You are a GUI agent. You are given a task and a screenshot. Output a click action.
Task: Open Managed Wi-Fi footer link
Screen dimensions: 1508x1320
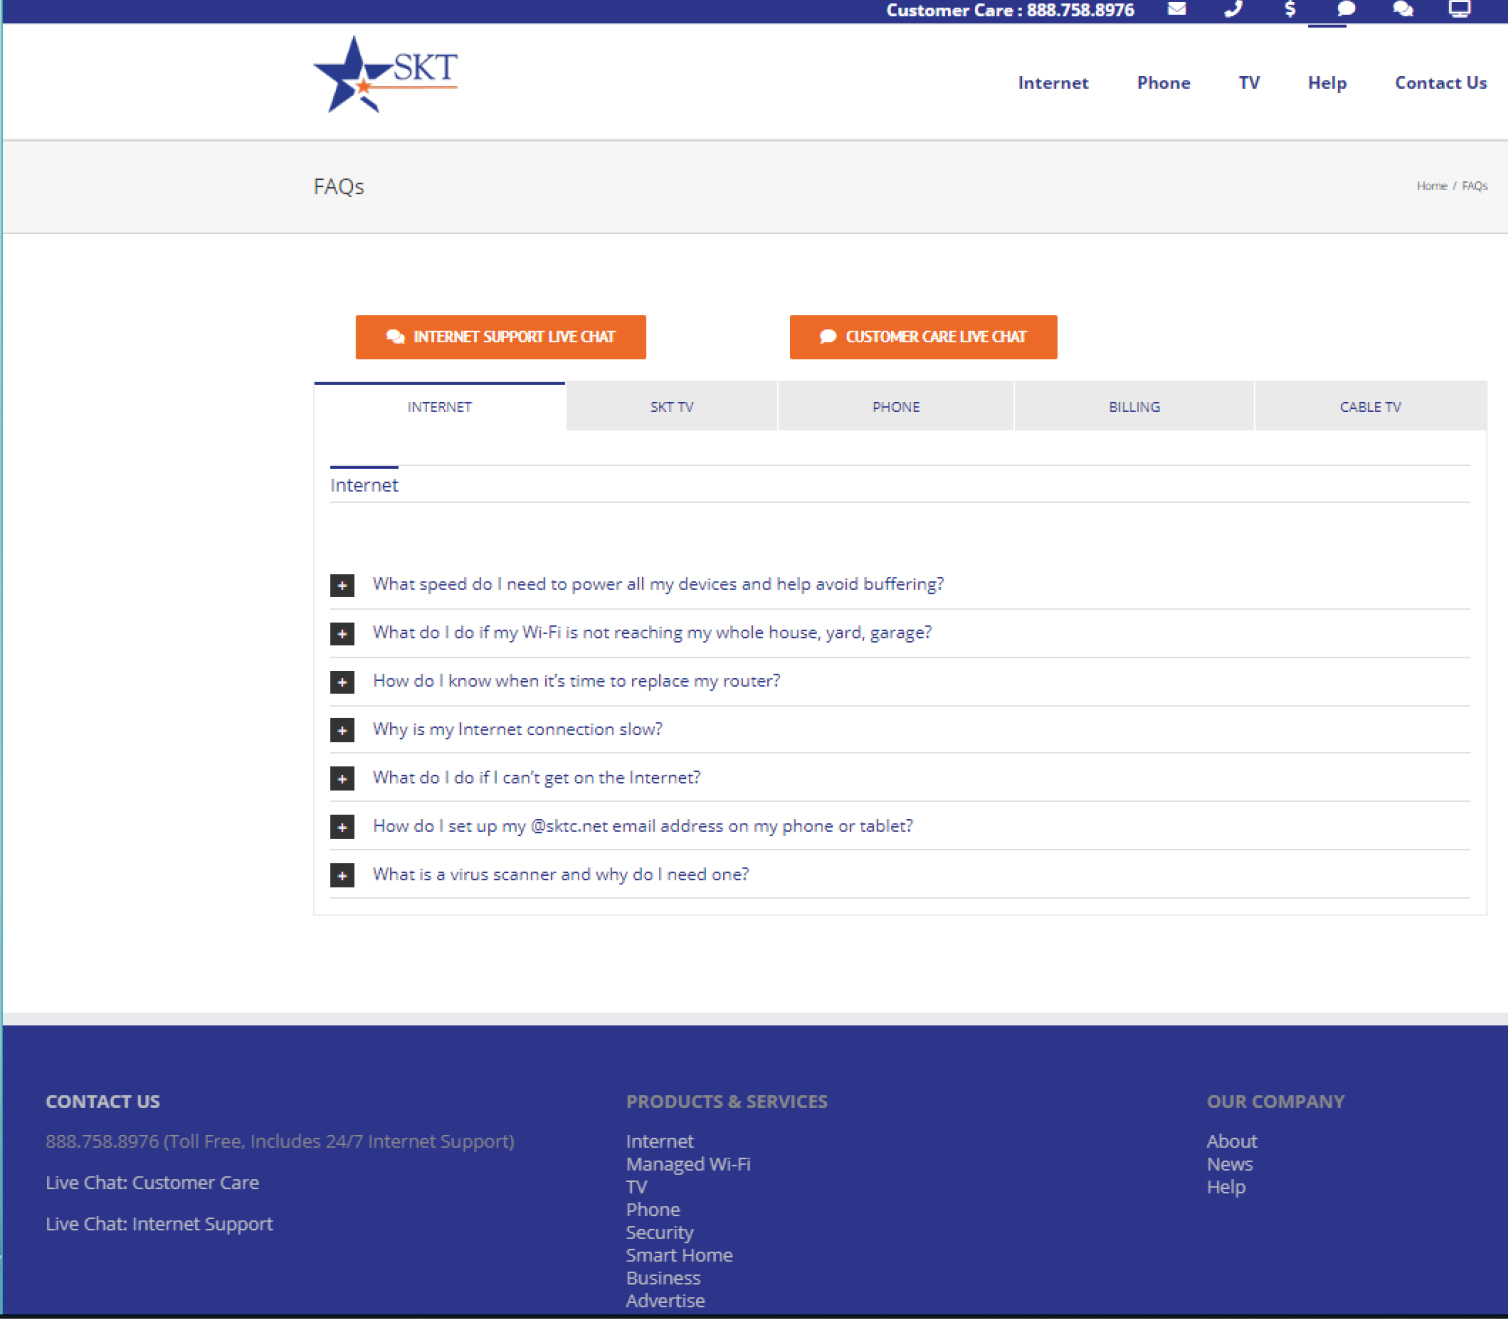pyautogui.click(x=688, y=1164)
